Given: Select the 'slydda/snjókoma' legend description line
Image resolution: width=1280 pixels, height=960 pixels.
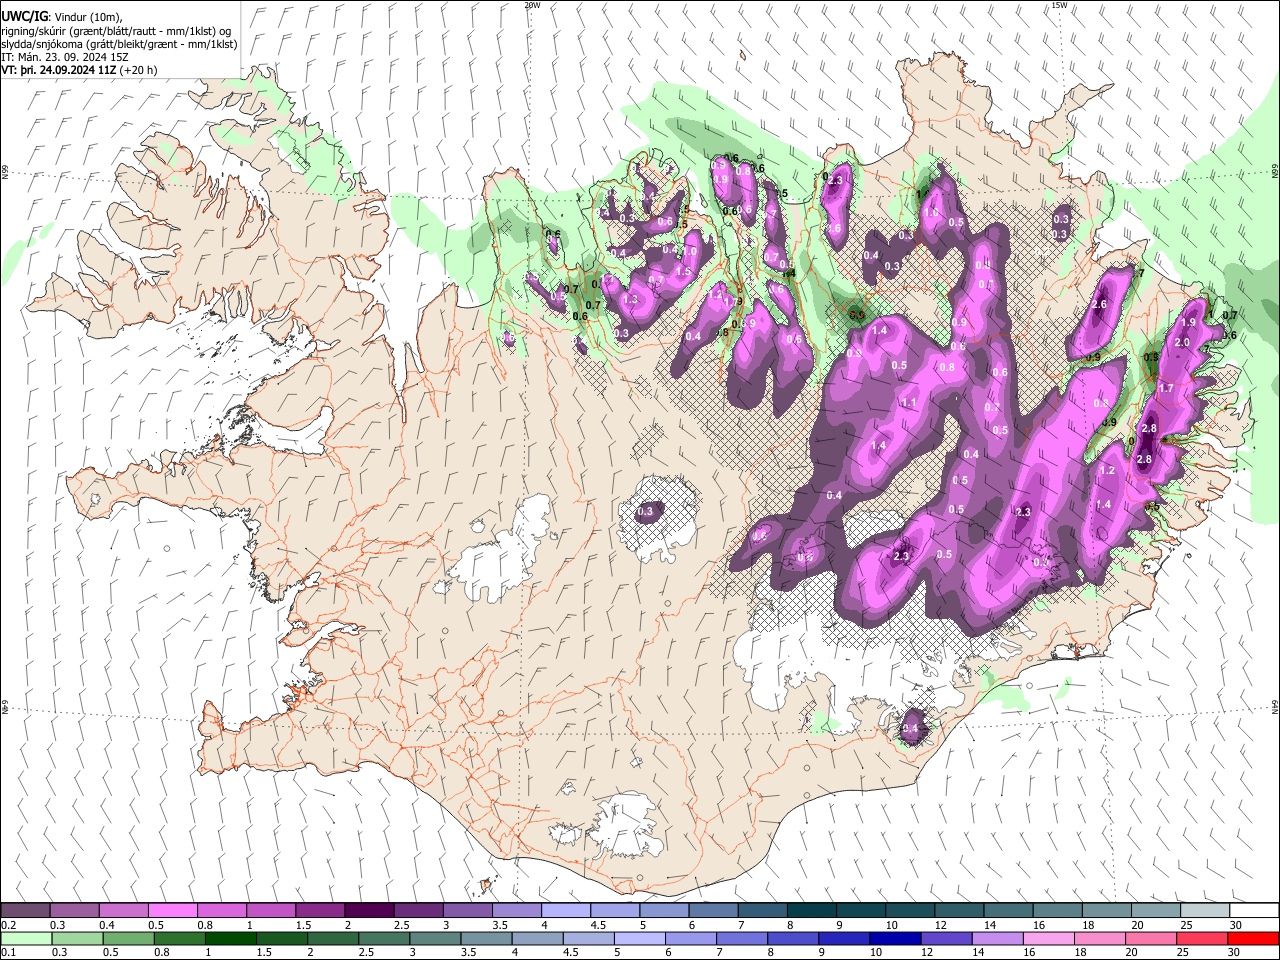Looking at the screenshot, I should [x=119, y=44].
